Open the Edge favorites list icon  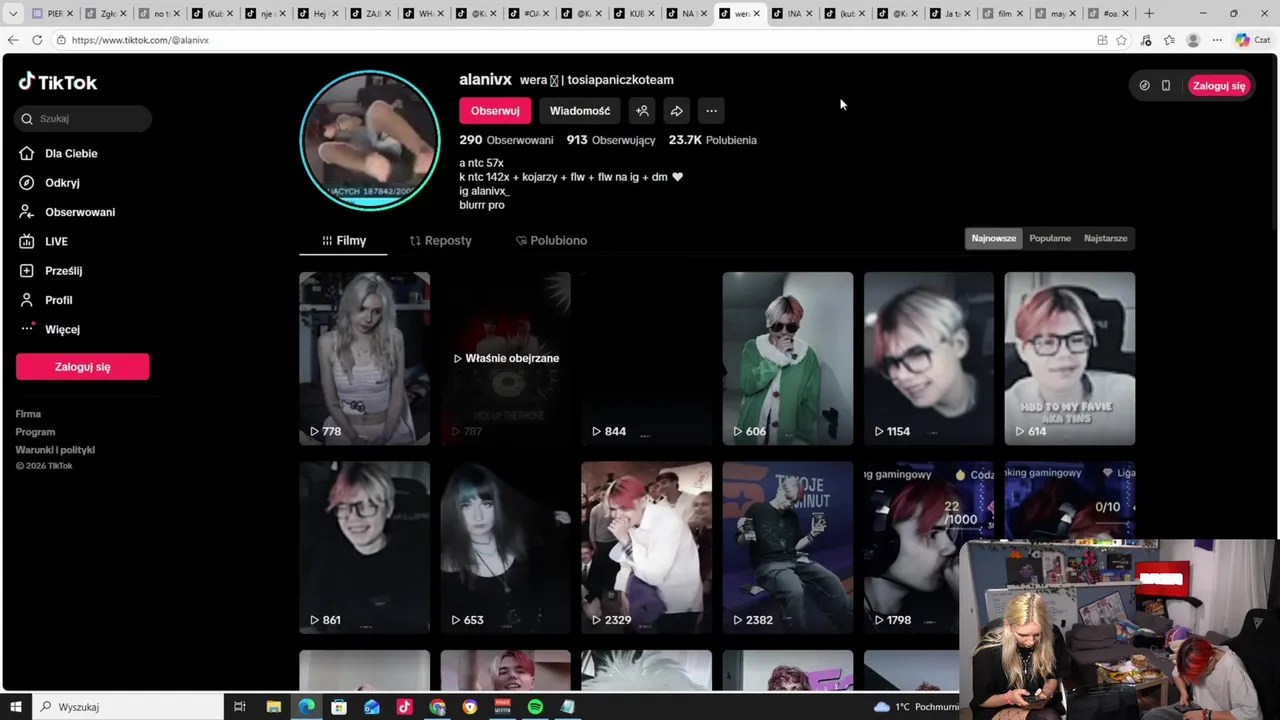(1169, 40)
